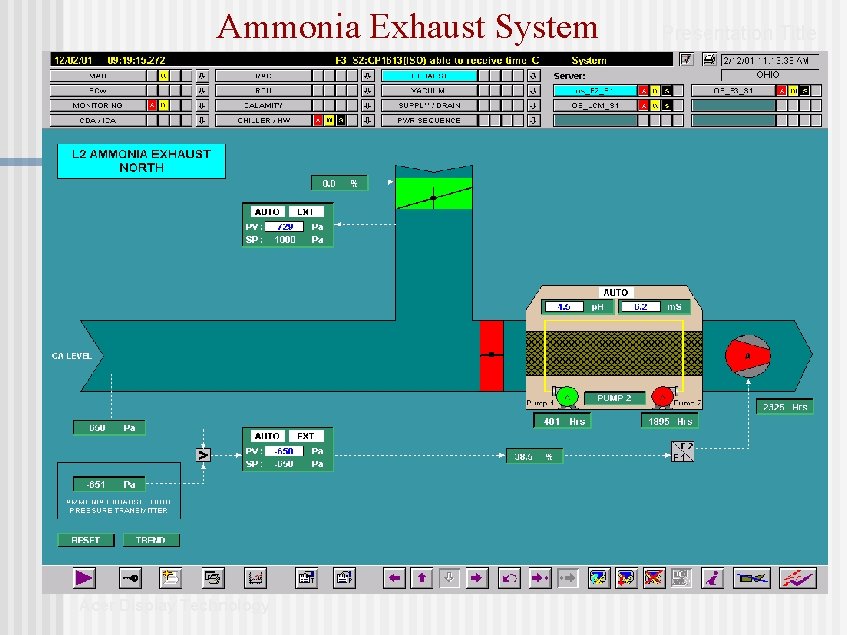The image size is (847, 635).
Task: Click the -651 Pa transmitter readout
Action: coord(110,484)
